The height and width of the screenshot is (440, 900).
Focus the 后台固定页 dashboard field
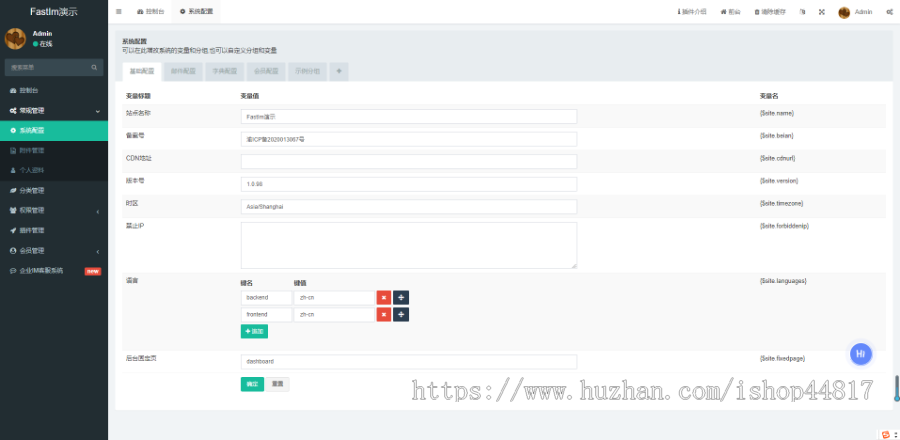tap(409, 361)
